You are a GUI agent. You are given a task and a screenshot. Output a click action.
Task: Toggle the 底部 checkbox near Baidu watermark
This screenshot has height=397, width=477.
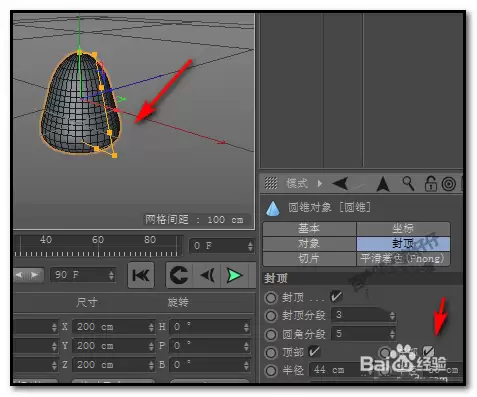[x=428, y=351]
